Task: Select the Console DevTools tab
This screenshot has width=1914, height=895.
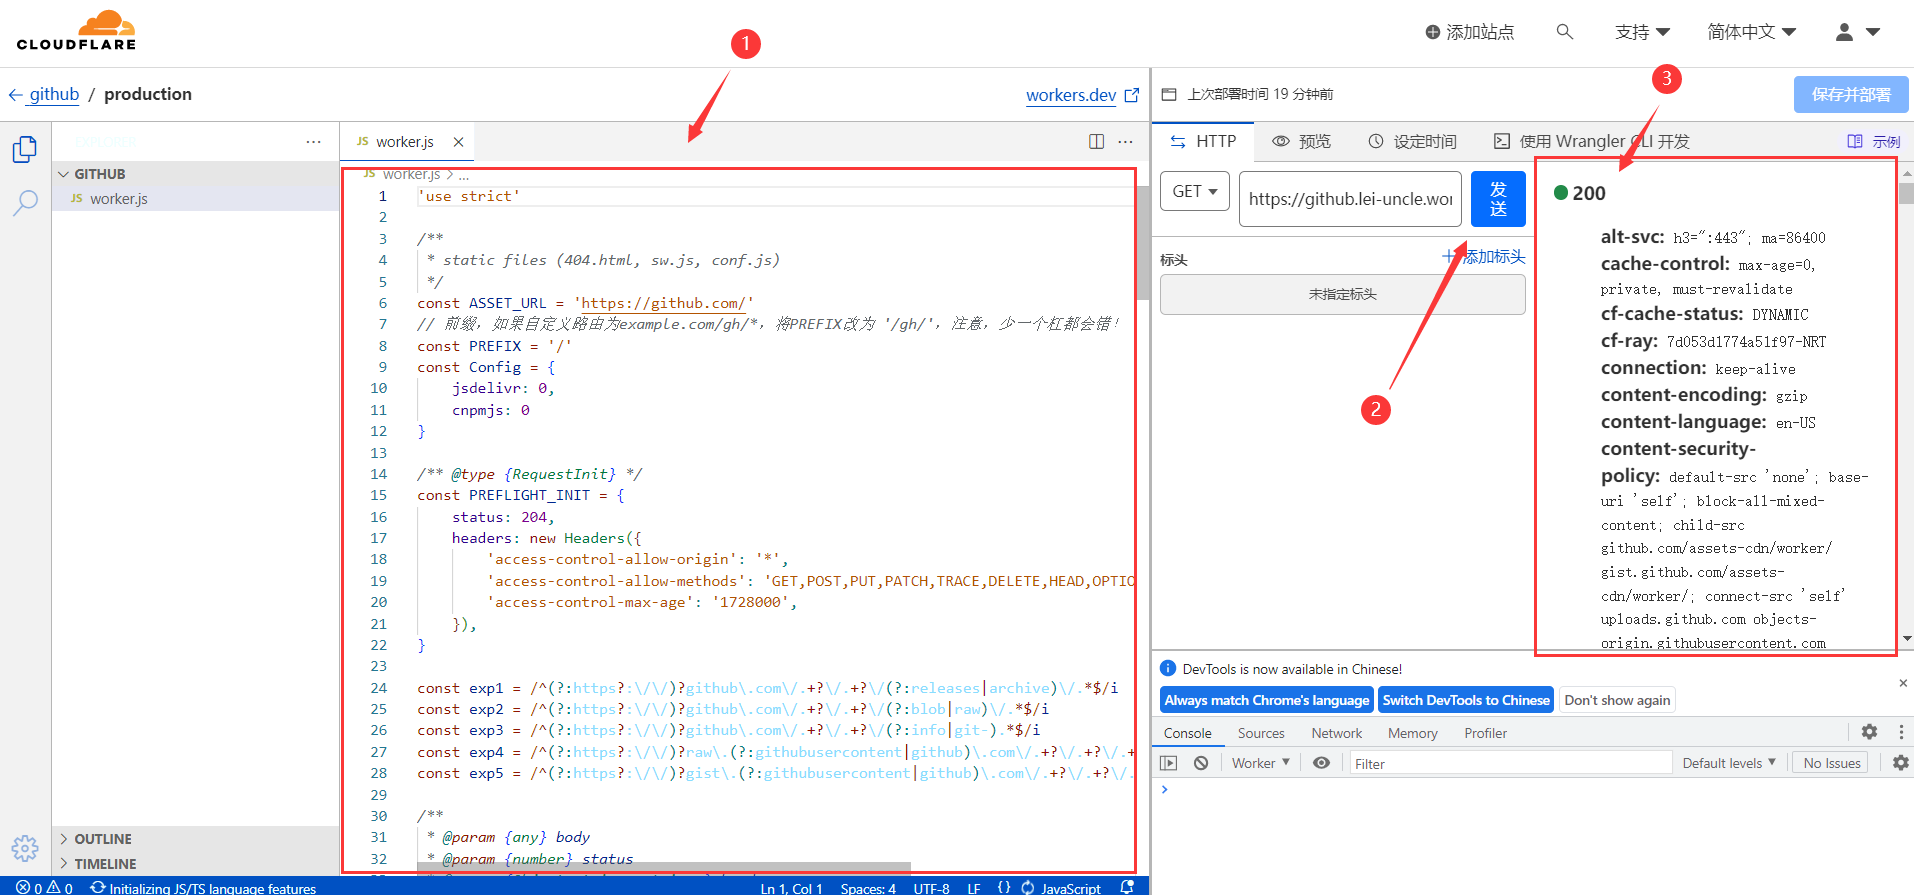Action: pos(1188,733)
